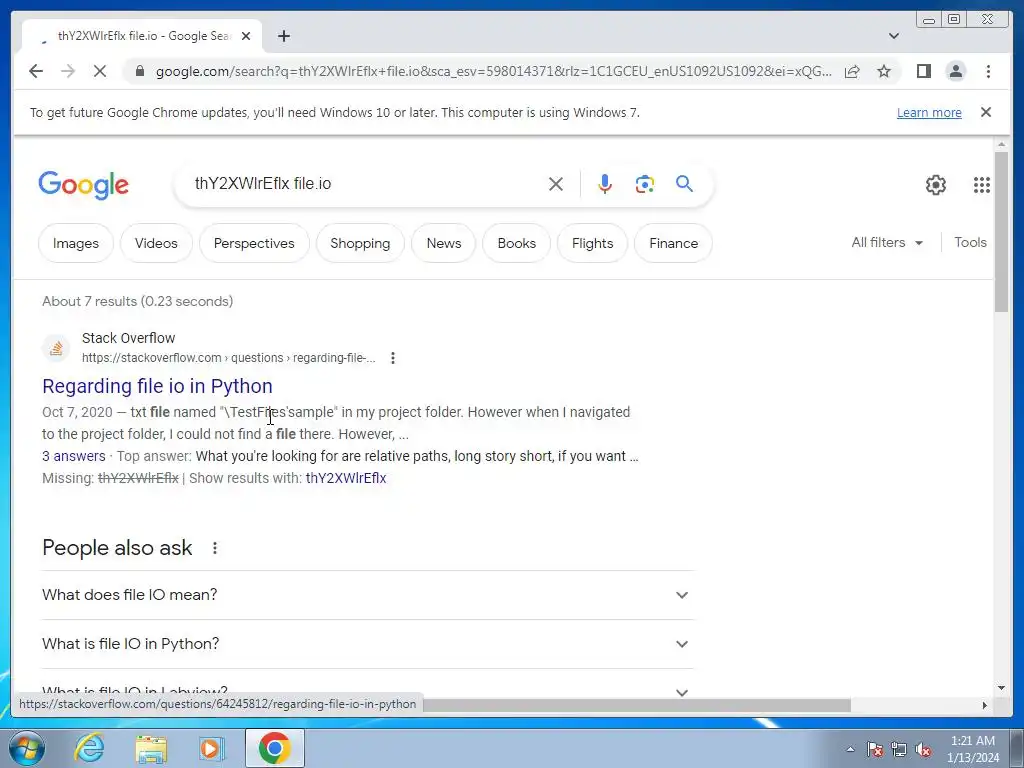
Task: Switch to the Perspectives results tab
Action: click(x=254, y=243)
